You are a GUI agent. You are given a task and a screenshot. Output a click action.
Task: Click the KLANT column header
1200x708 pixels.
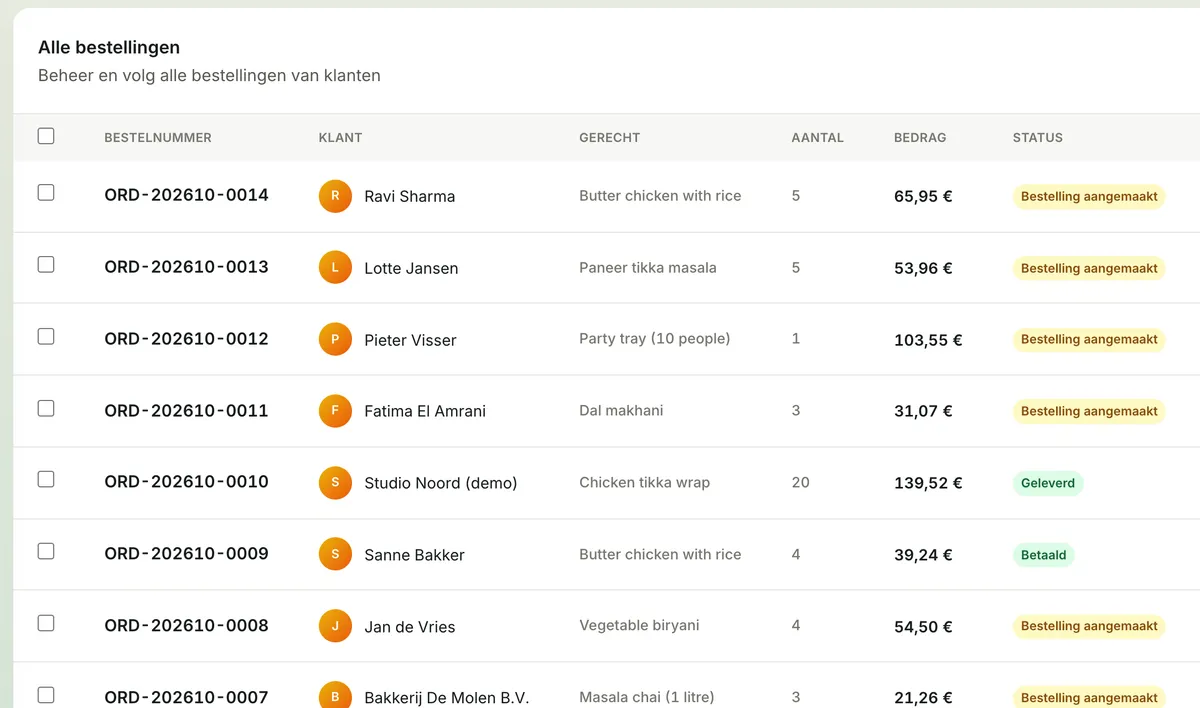[340, 138]
